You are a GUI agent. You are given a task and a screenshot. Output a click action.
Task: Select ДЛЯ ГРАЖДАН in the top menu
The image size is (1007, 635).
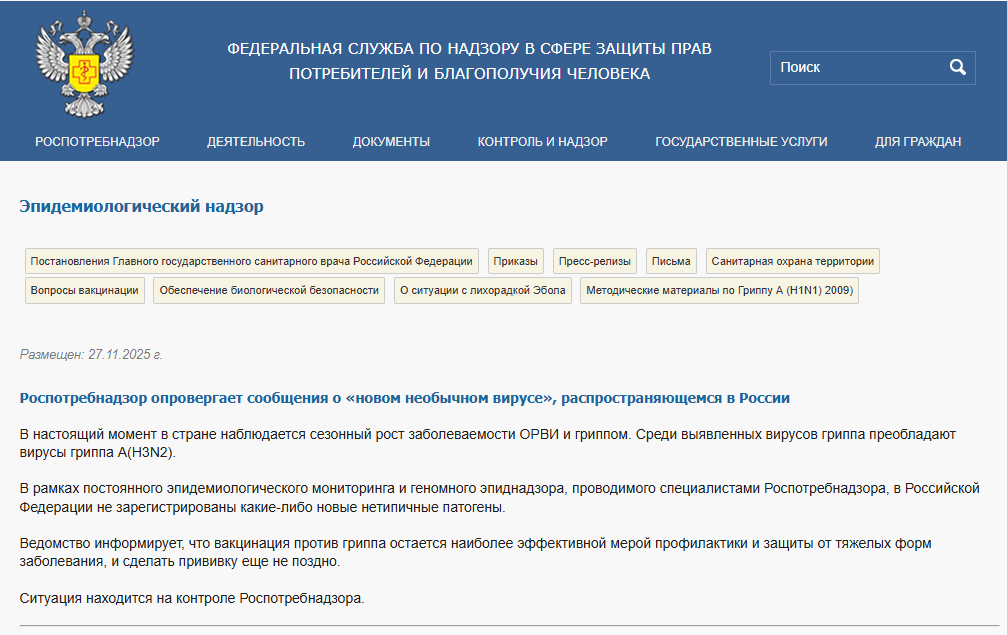pos(917,142)
